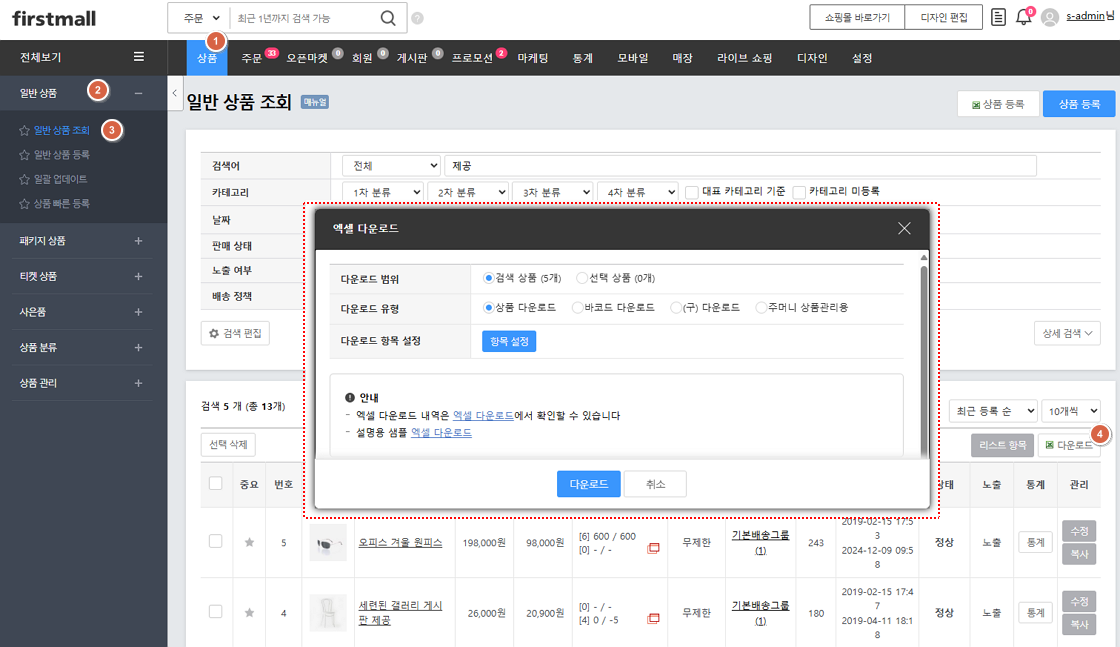Close the 엑셀 다운로드 dialog with X
Viewport: 1120px width, 647px height.
click(x=904, y=228)
